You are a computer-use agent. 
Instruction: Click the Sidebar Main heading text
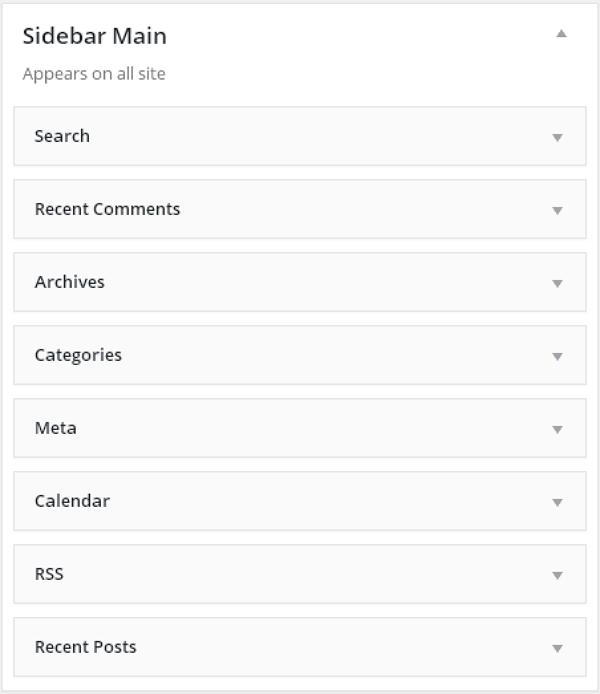coord(94,36)
